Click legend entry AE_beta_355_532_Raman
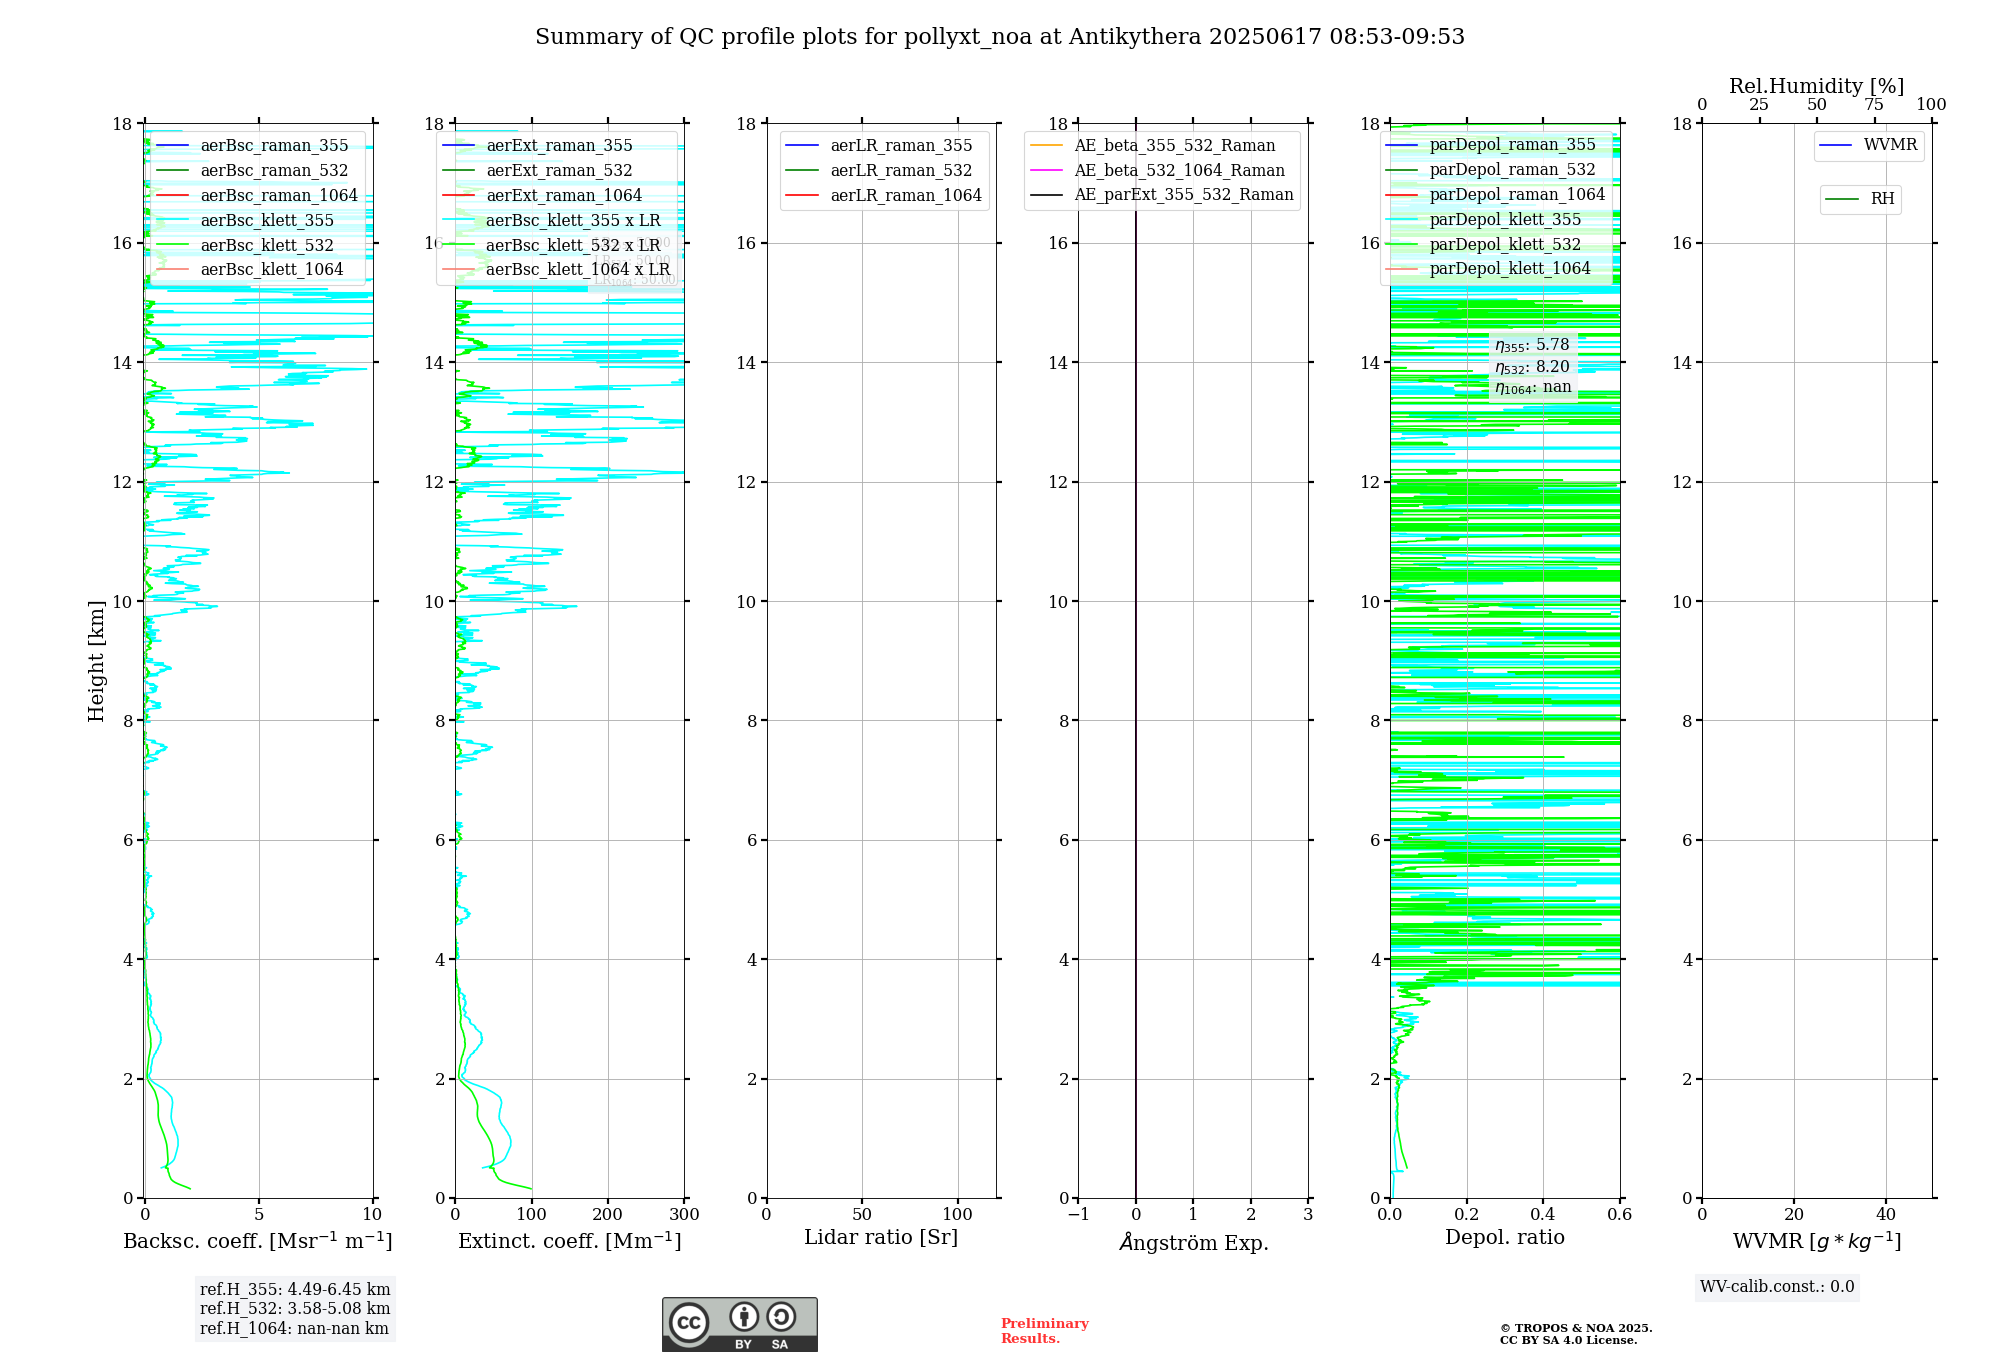This screenshot has height=1360, width=2000. pyautogui.click(x=1153, y=146)
